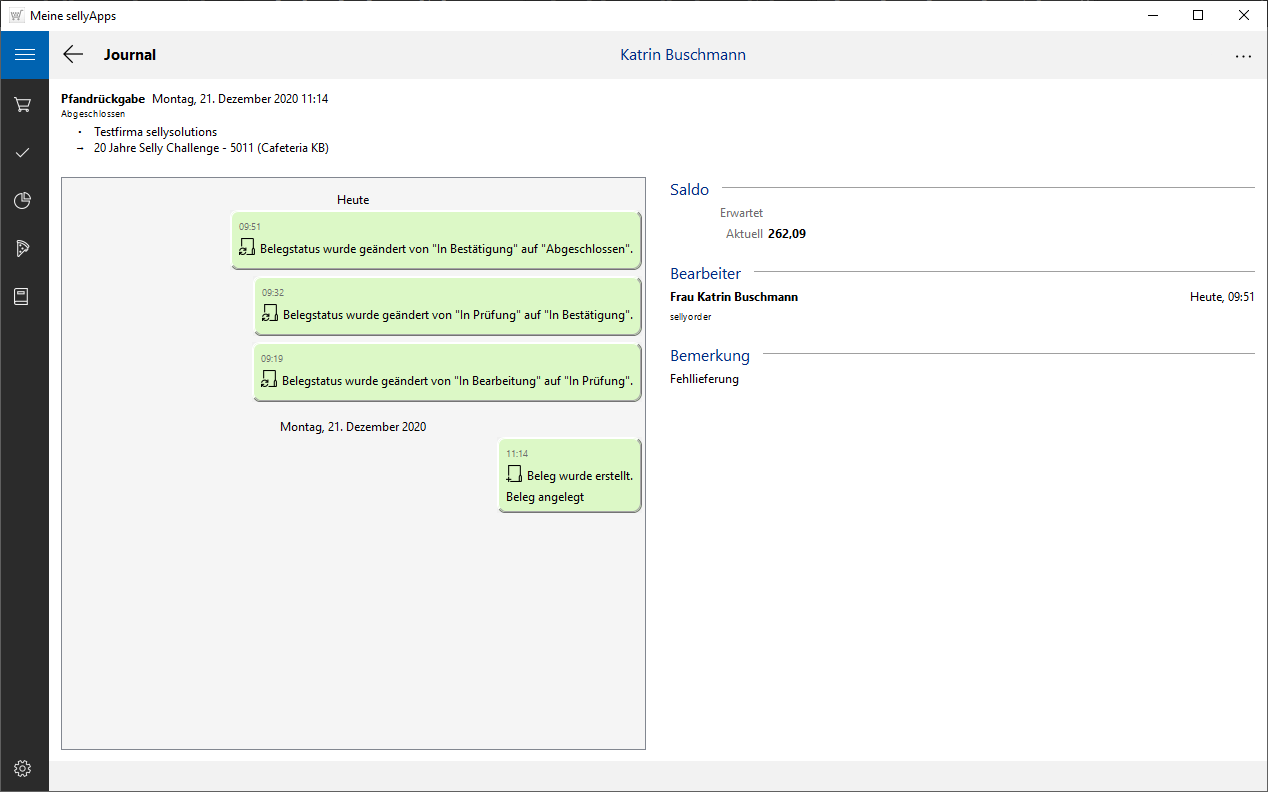Image resolution: width=1268 pixels, height=792 pixels.
Task: Open the hamburger navigation menu
Action: (24, 55)
